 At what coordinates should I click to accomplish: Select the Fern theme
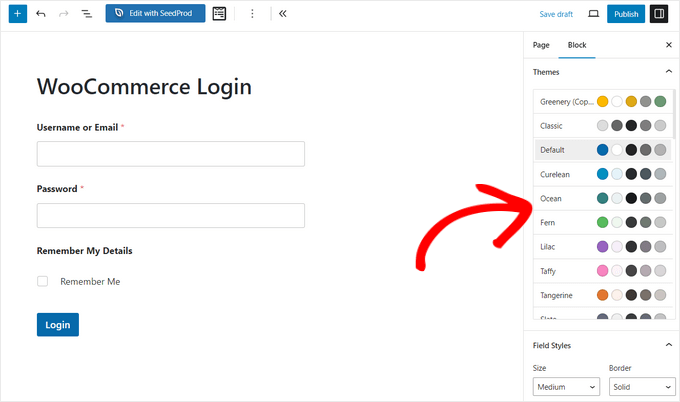point(603,222)
